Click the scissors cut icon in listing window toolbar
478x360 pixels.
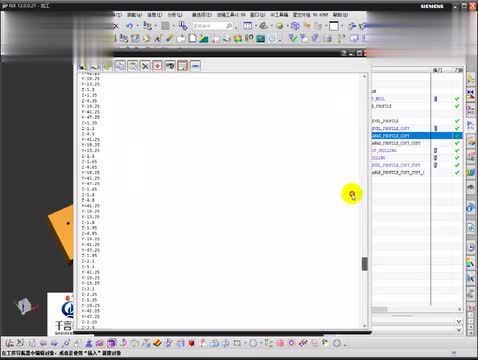[x=145, y=66]
